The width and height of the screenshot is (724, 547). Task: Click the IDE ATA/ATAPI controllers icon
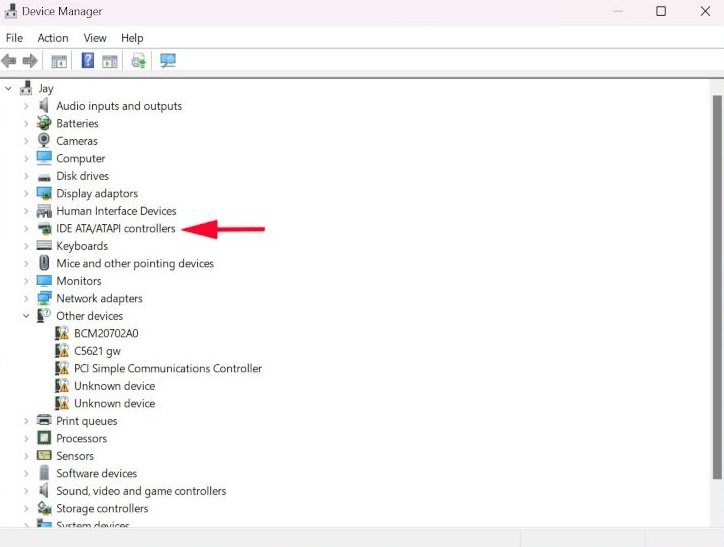44,228
